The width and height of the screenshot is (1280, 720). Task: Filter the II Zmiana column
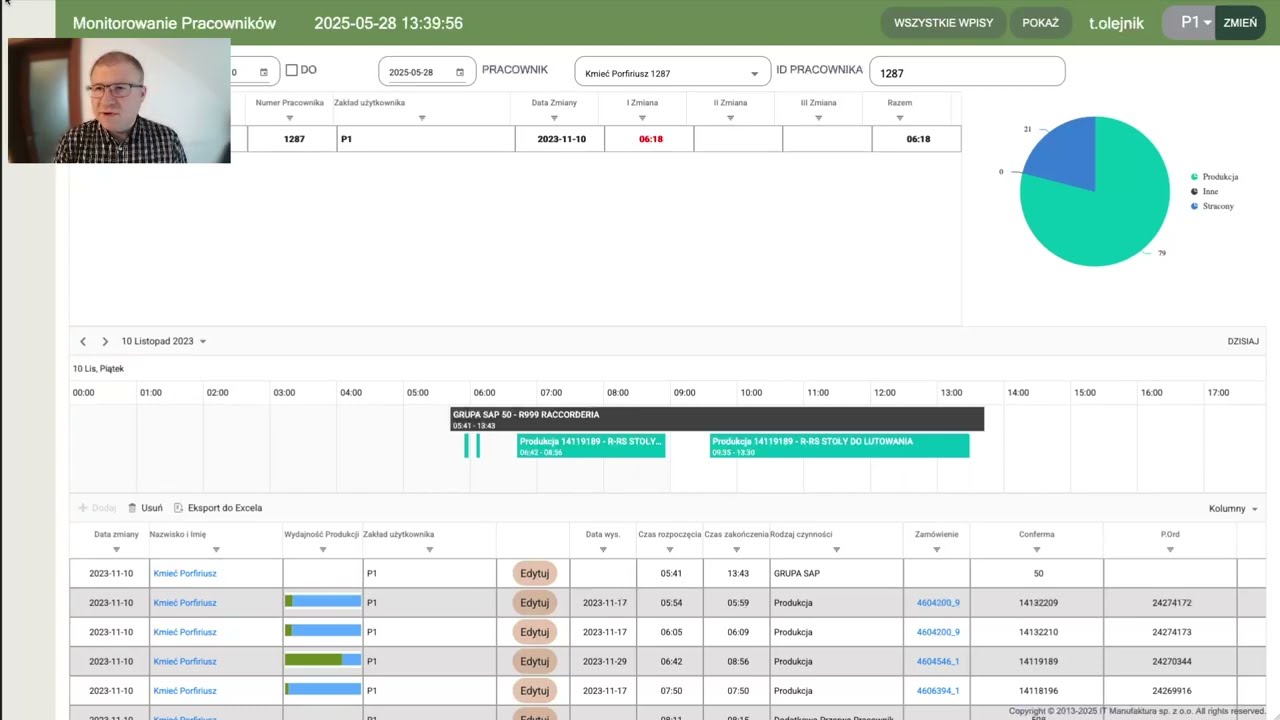tap(730, 118)
